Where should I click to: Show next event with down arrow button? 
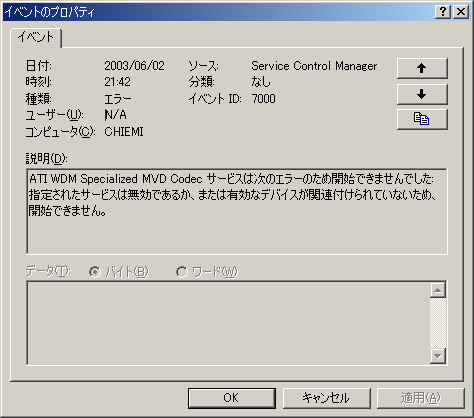point(422,94)
